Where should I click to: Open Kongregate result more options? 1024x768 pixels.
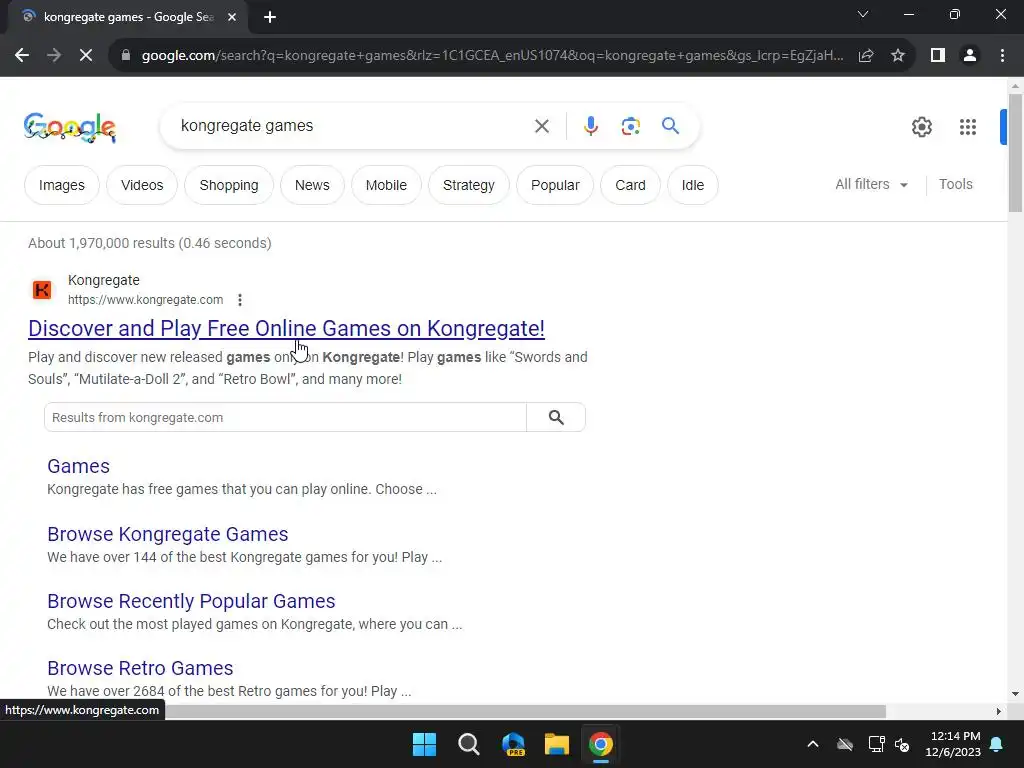click(240, 300)
